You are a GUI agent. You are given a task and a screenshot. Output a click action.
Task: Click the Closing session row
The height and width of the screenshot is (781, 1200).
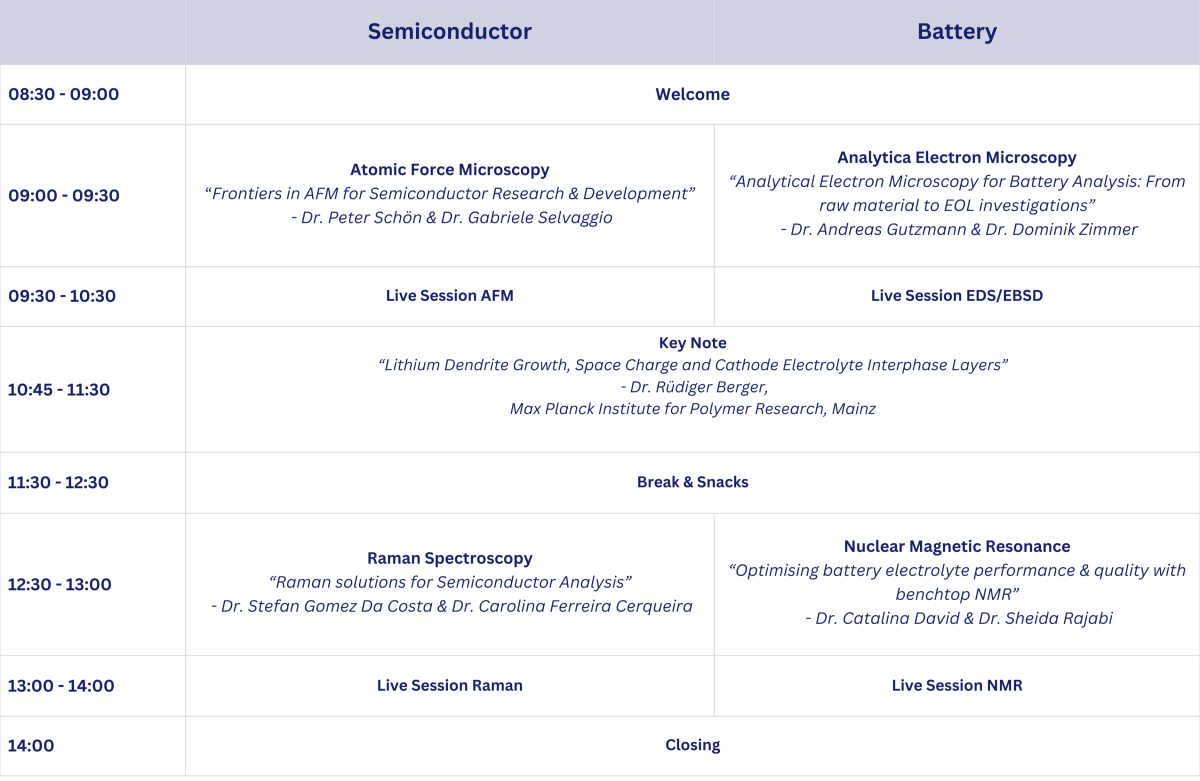click(x=692, y=745)
